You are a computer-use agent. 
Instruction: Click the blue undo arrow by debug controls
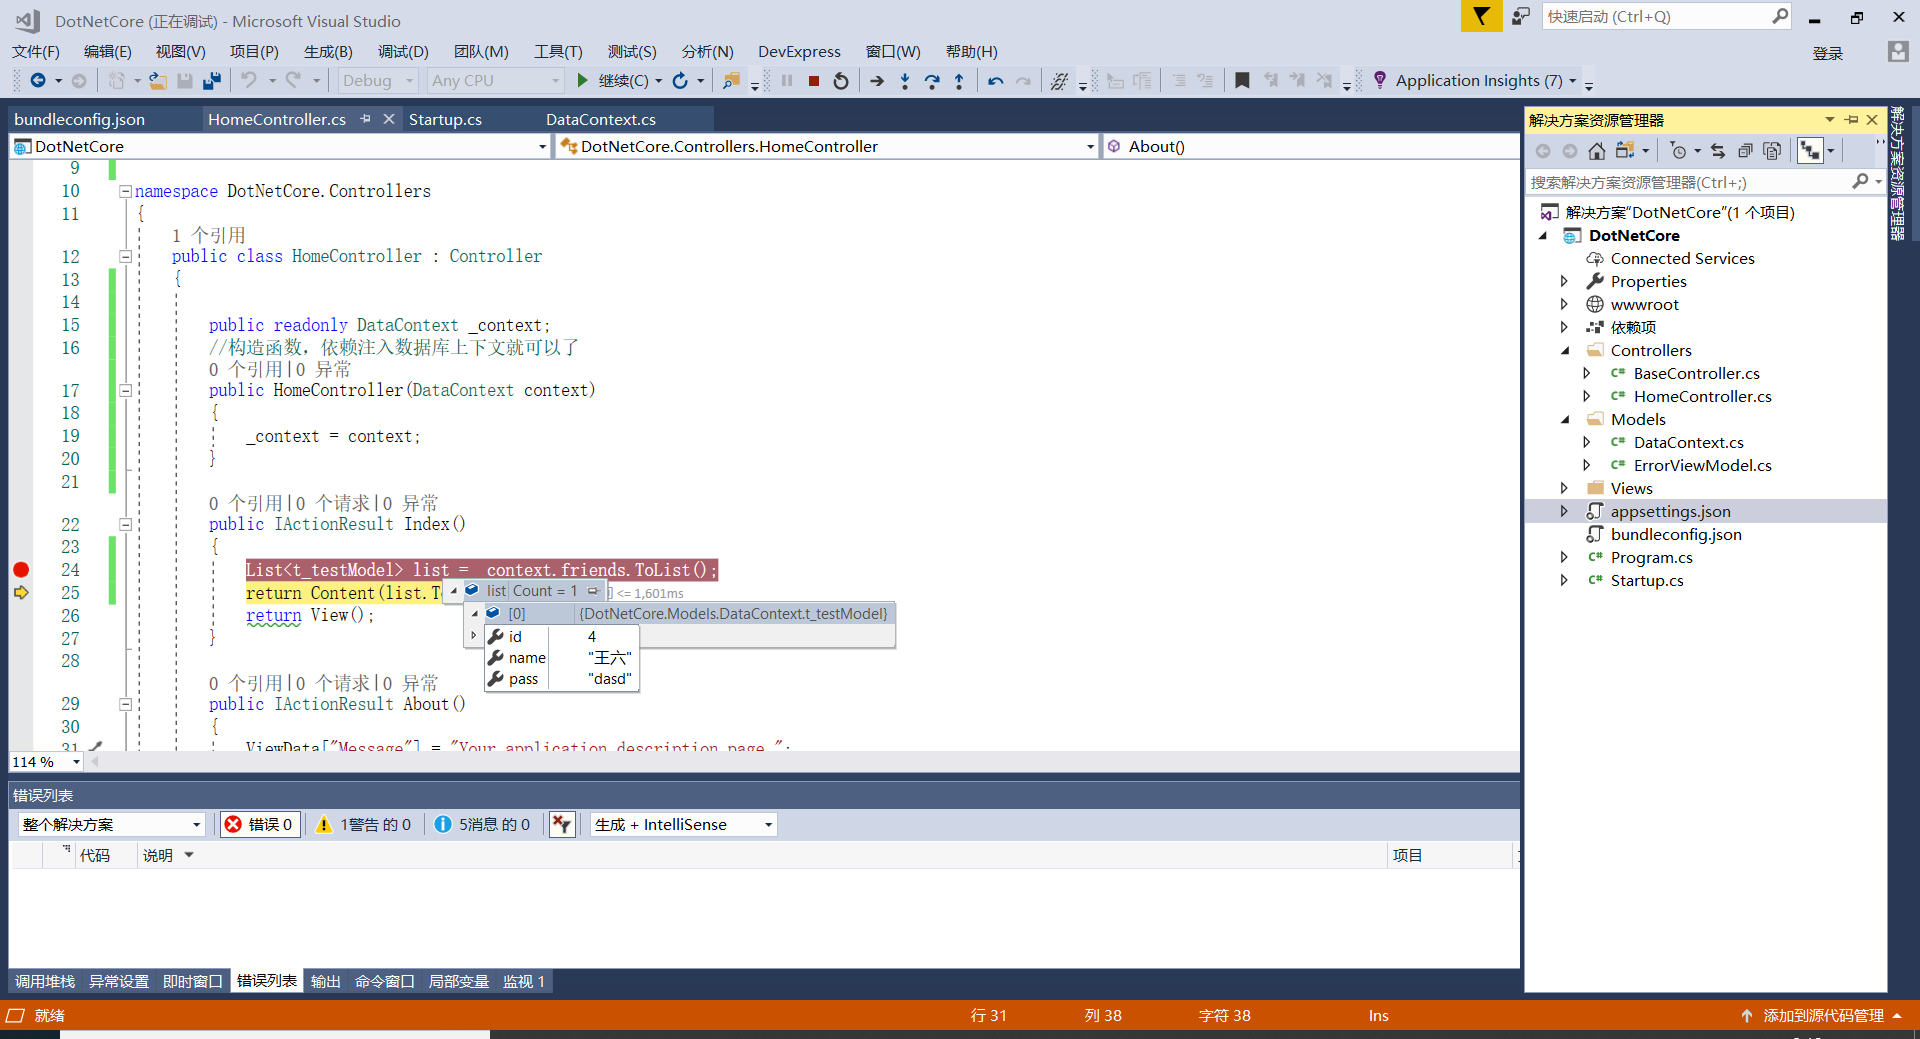995,81
